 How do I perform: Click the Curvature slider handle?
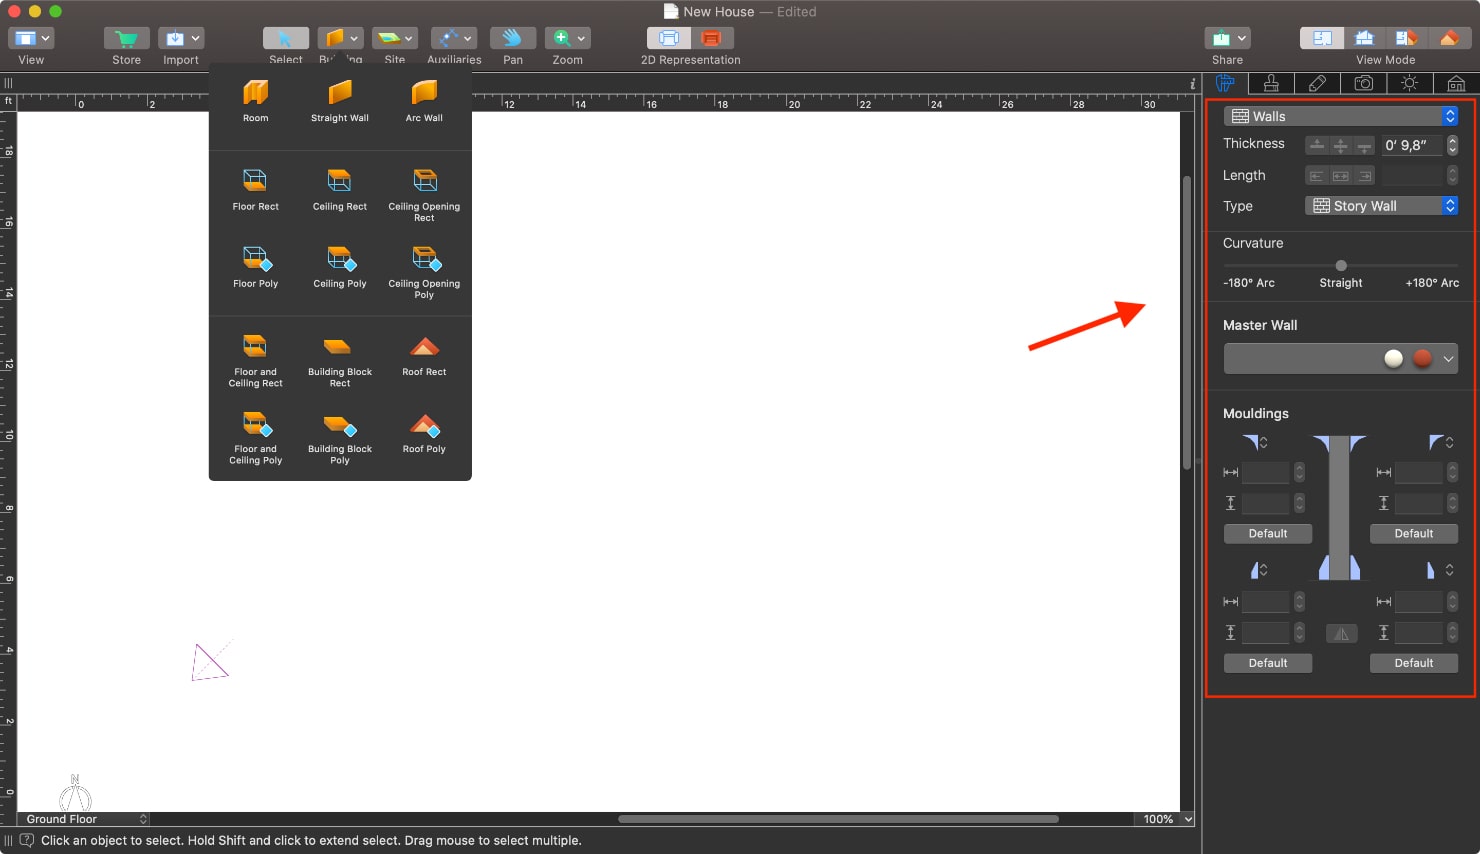(1341, 265)
